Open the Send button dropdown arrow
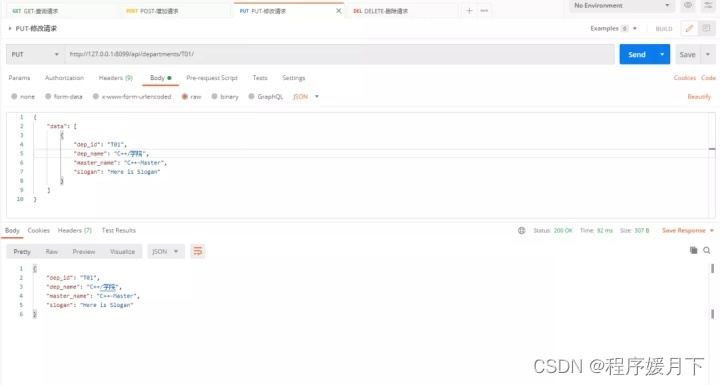The image size is (720, 385). click(662, 54)
